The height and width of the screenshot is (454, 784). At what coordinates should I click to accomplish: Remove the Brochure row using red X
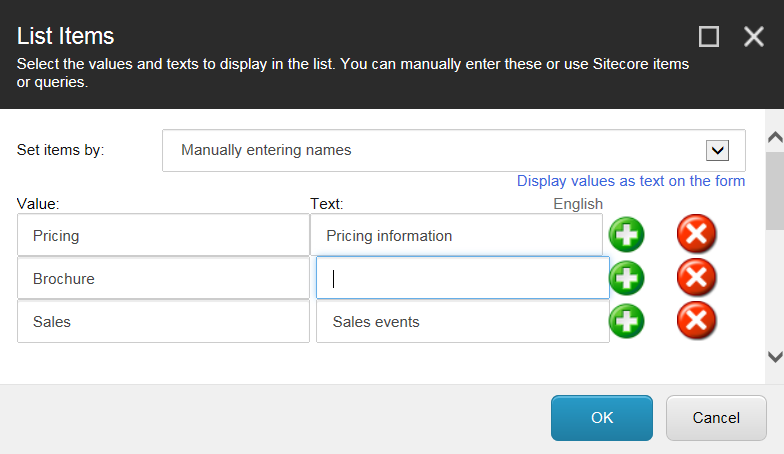click(x=697, y=277)
